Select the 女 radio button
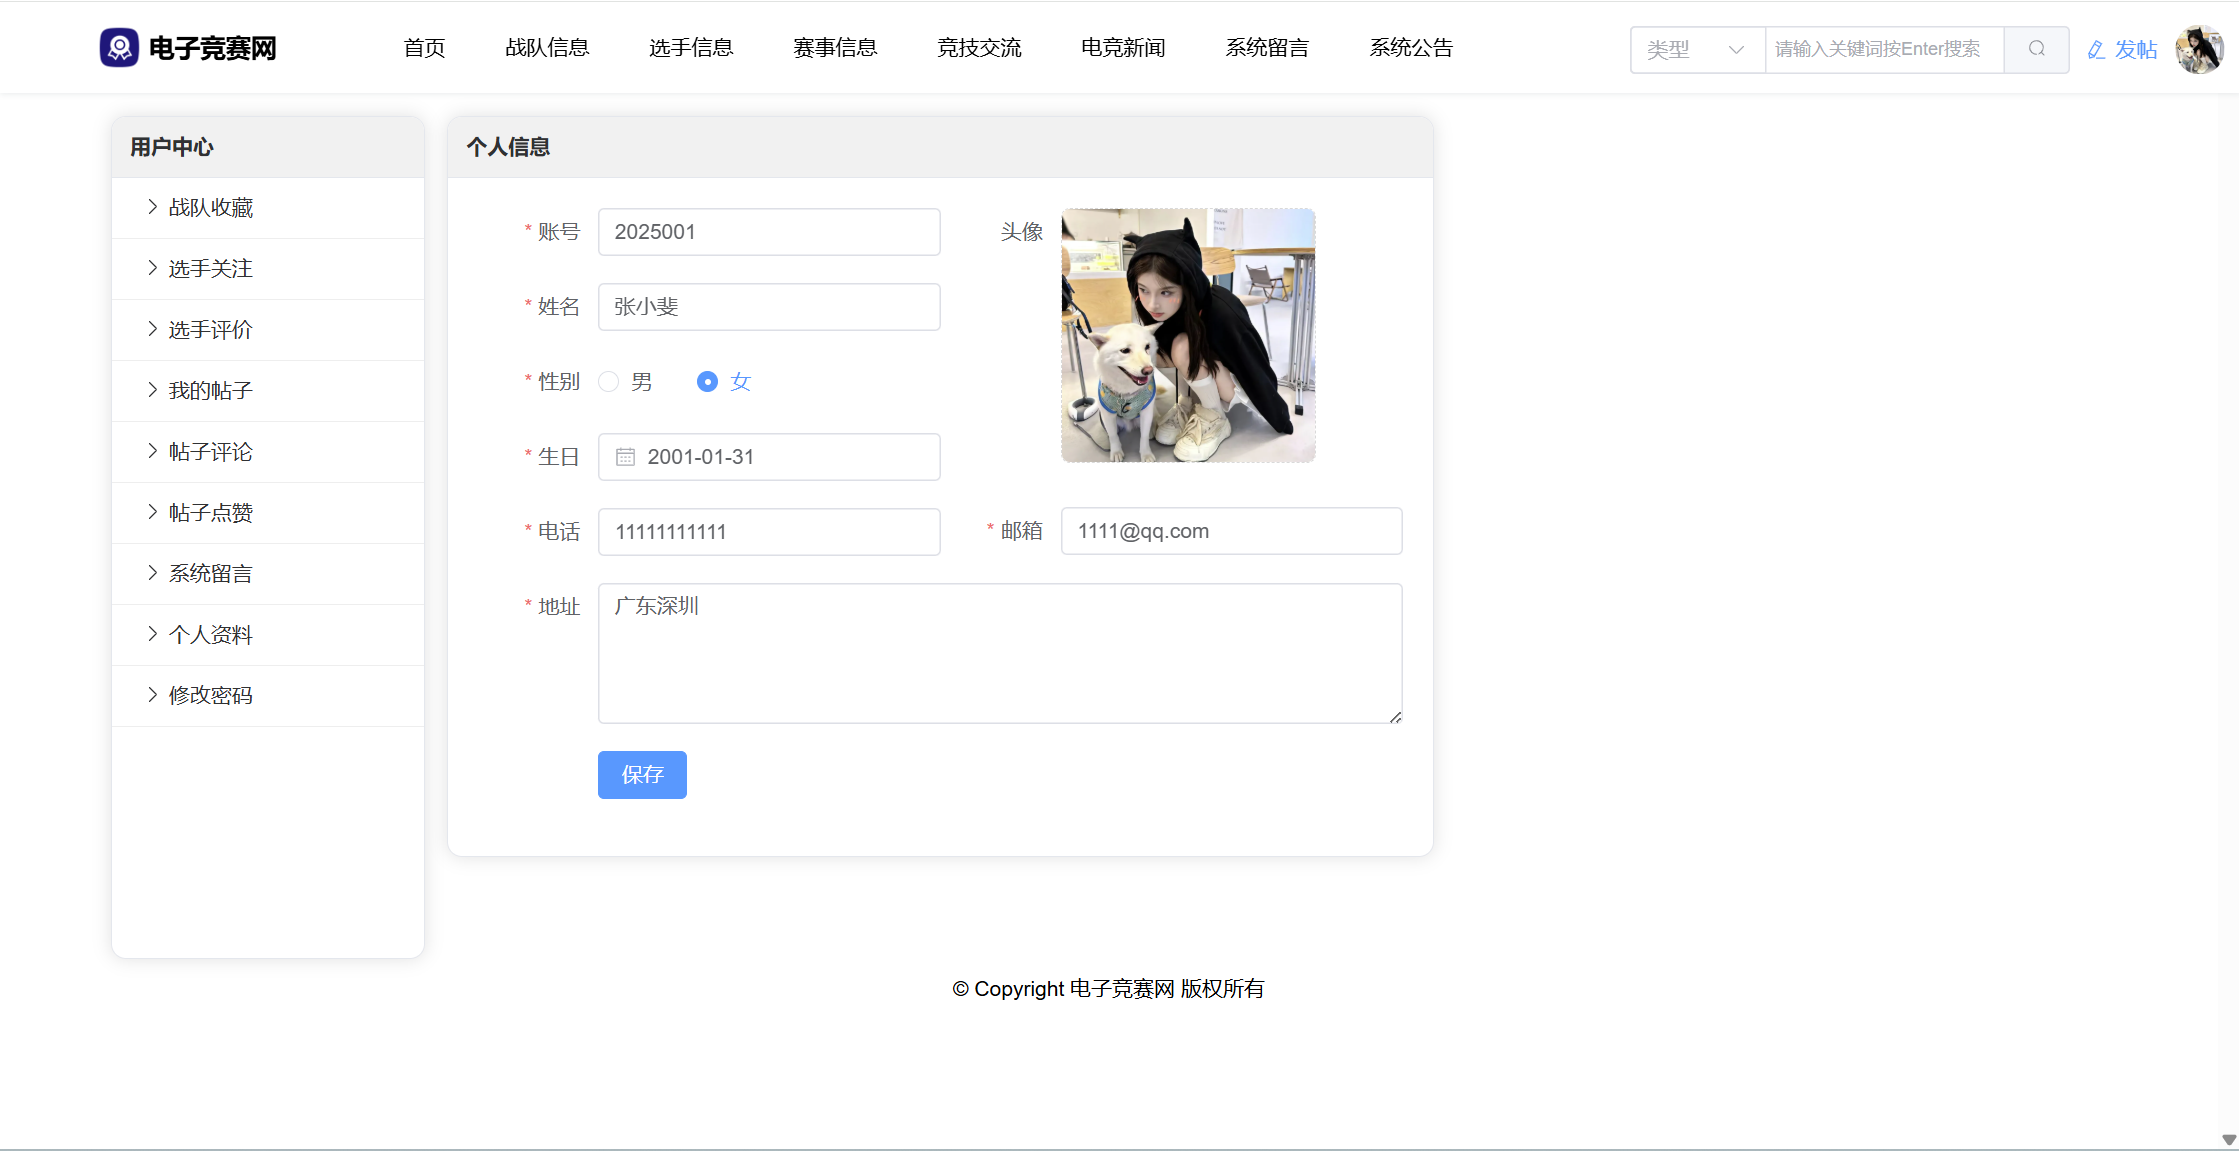The image size is (2239, 1151). point(707,382)
